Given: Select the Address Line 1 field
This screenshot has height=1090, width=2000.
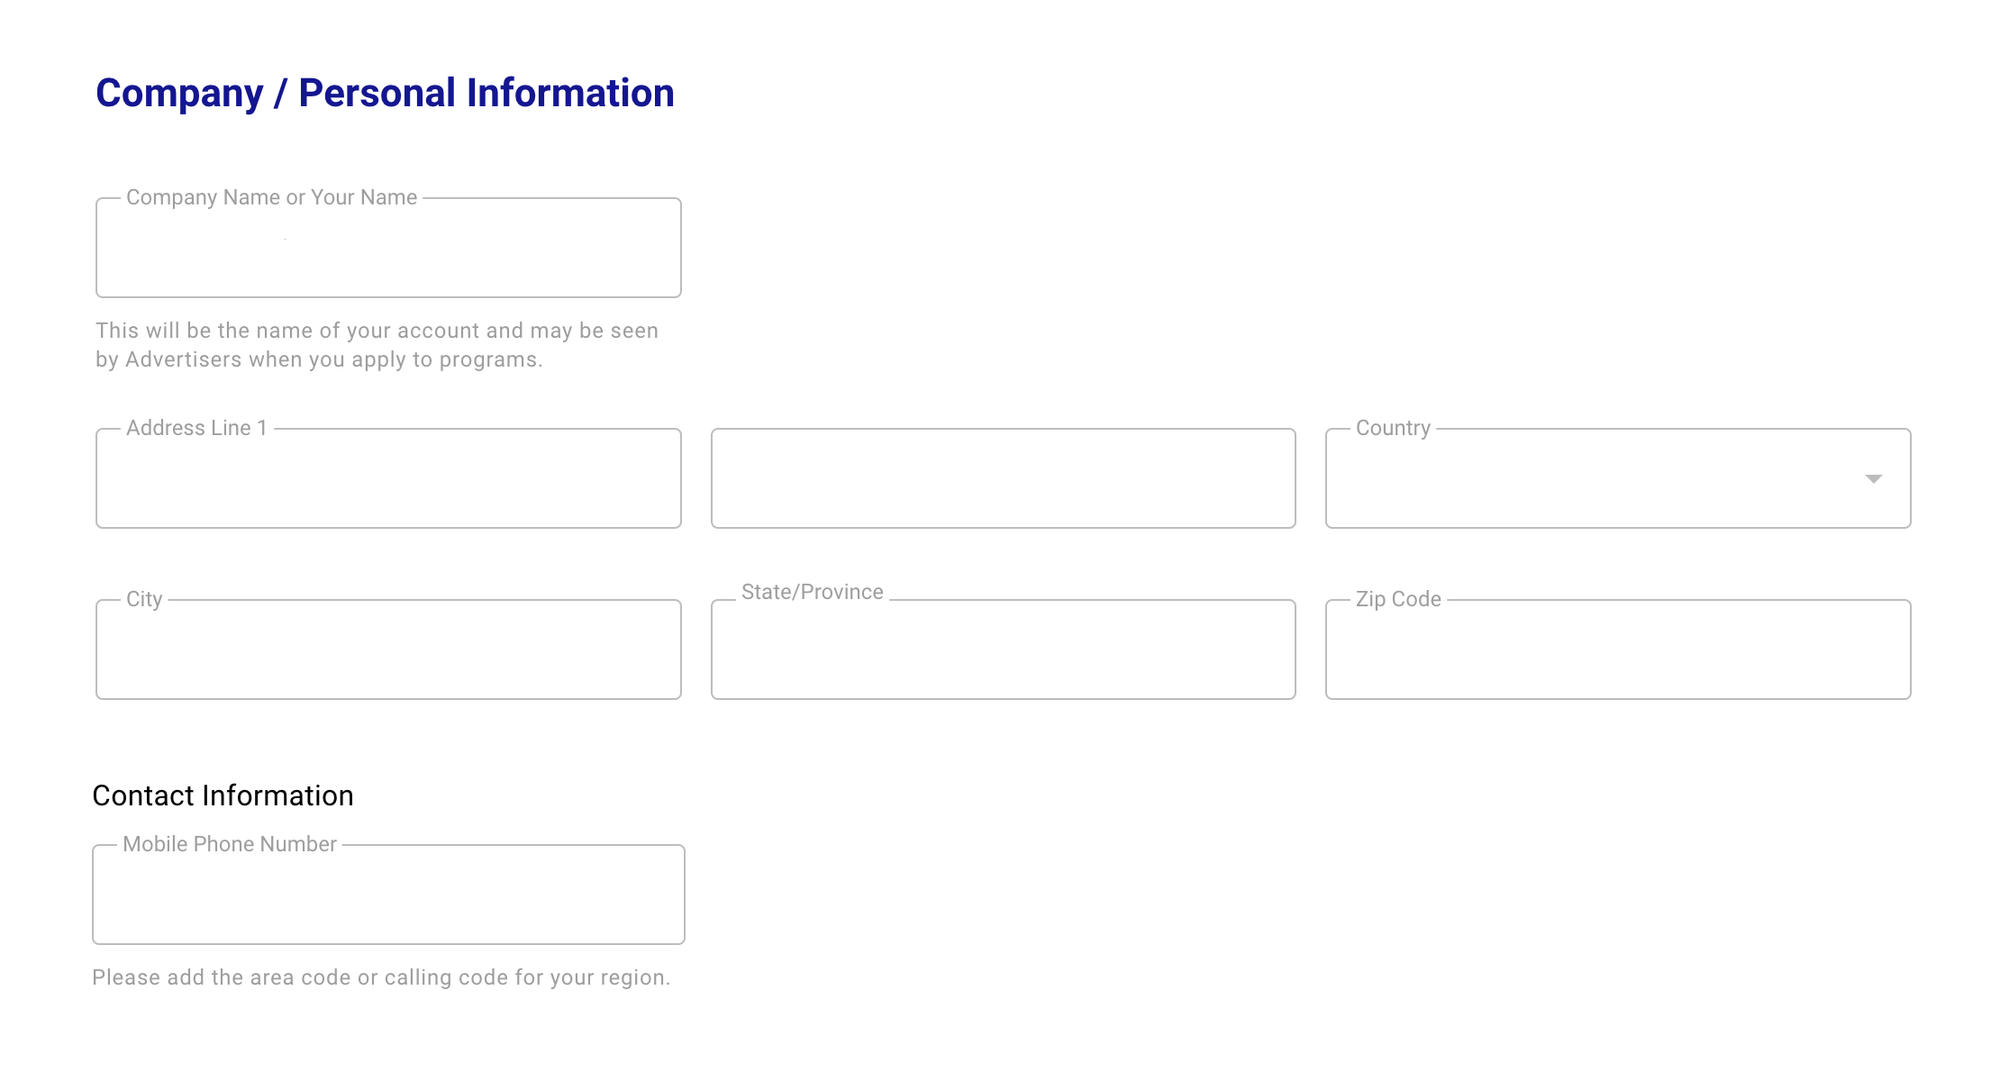Looking at the screenshot, I should coord(388,478).
